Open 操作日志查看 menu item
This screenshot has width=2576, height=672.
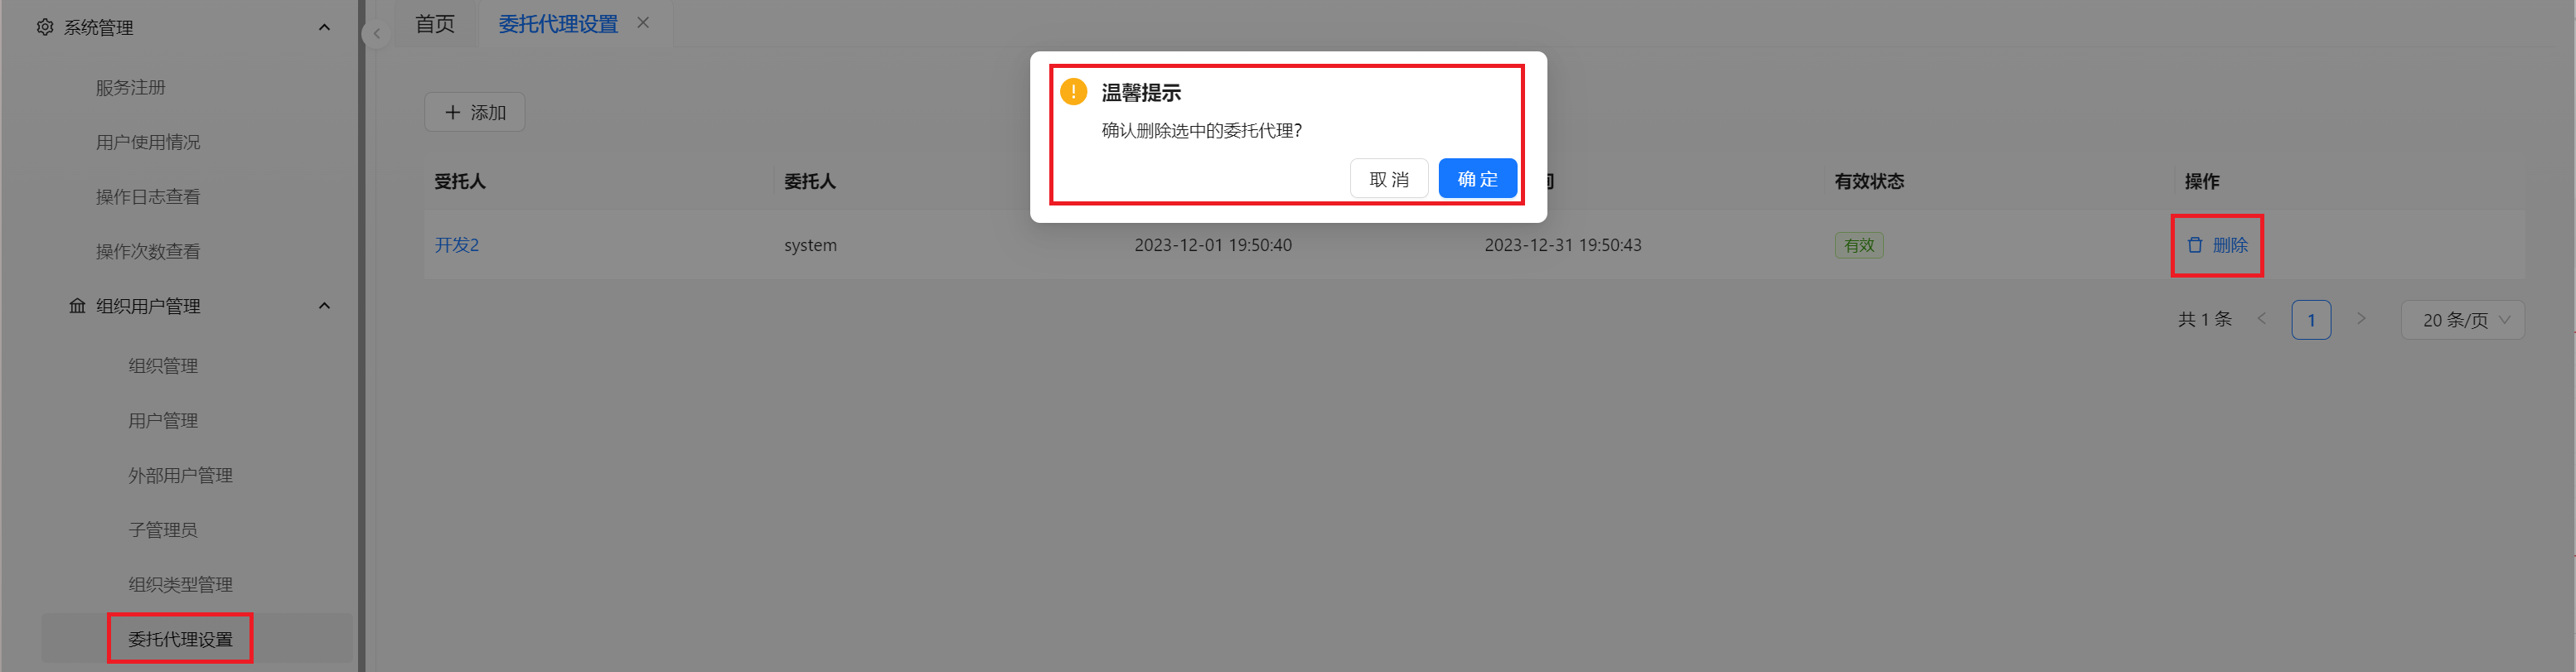coord(148,196)
